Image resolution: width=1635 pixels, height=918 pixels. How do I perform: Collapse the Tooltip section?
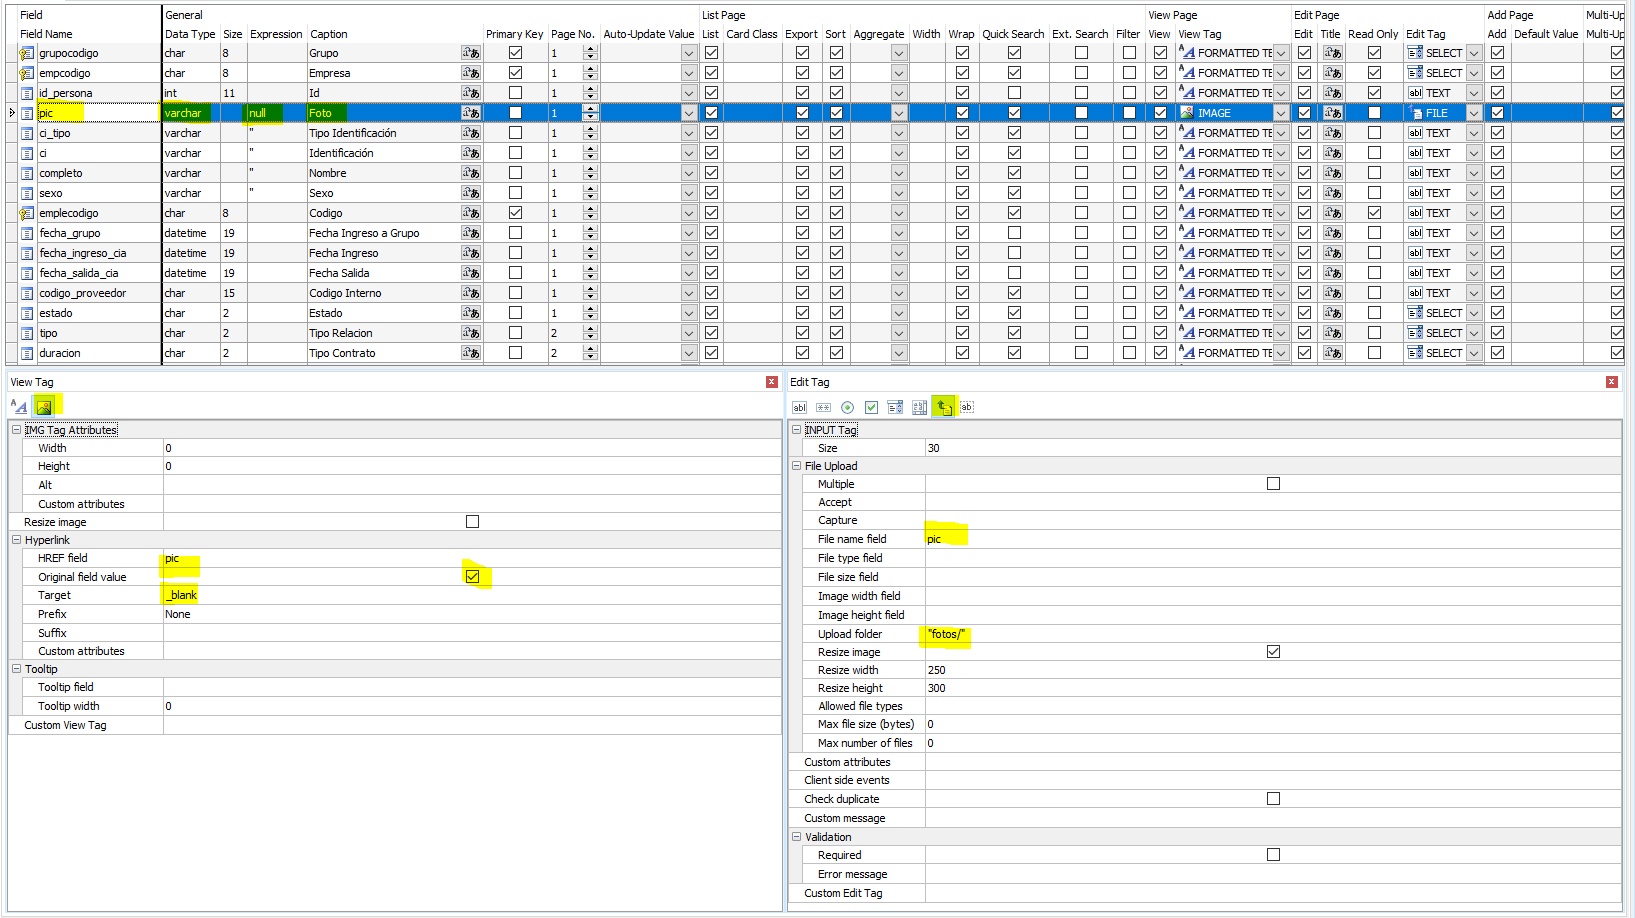16,669
